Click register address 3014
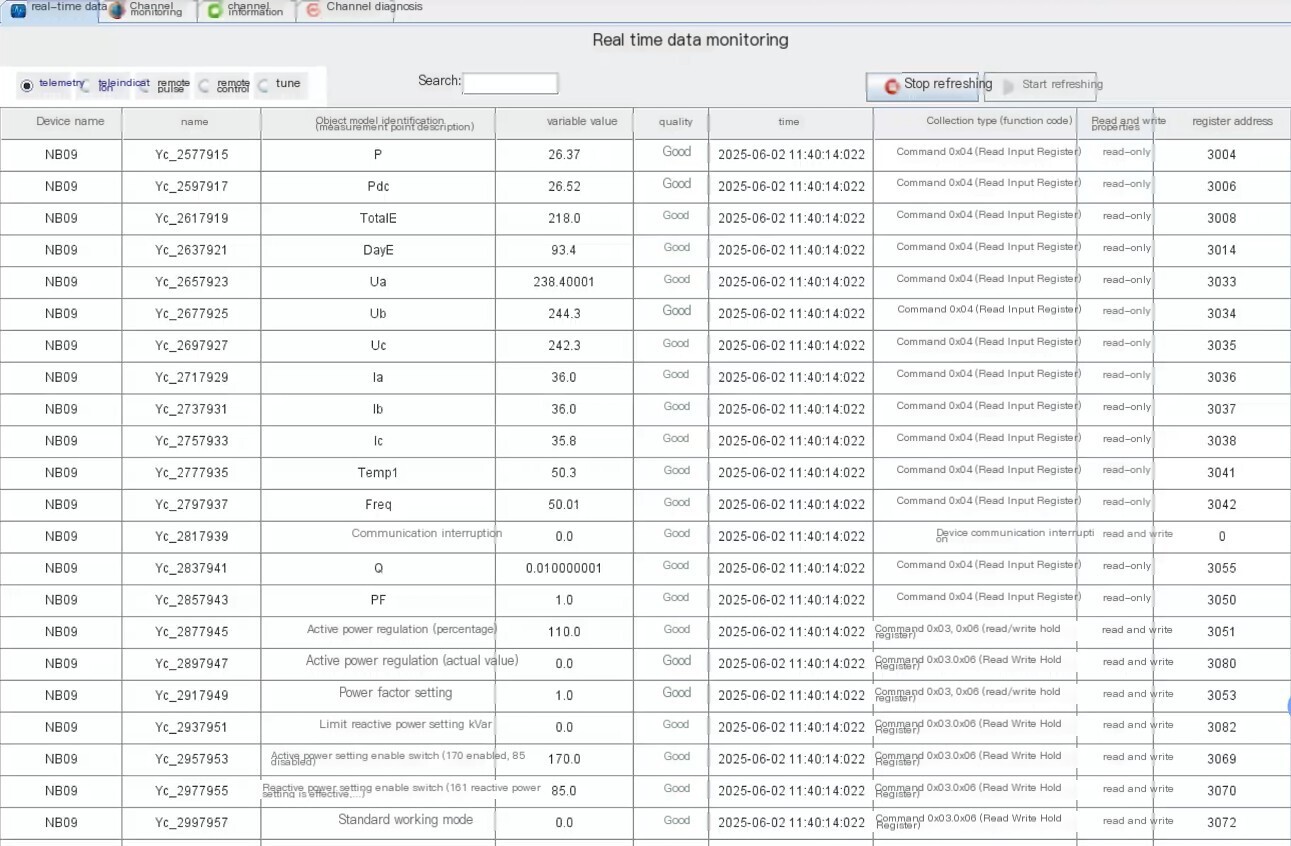This screenshot has width=1291, height=846. point(1222,251)
